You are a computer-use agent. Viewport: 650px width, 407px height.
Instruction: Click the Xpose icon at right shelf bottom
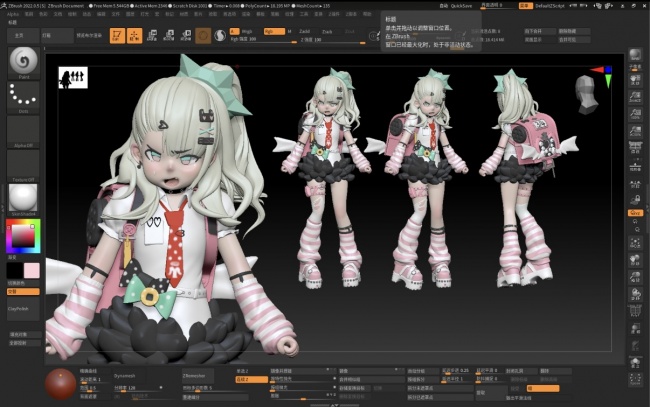(635, 379)
